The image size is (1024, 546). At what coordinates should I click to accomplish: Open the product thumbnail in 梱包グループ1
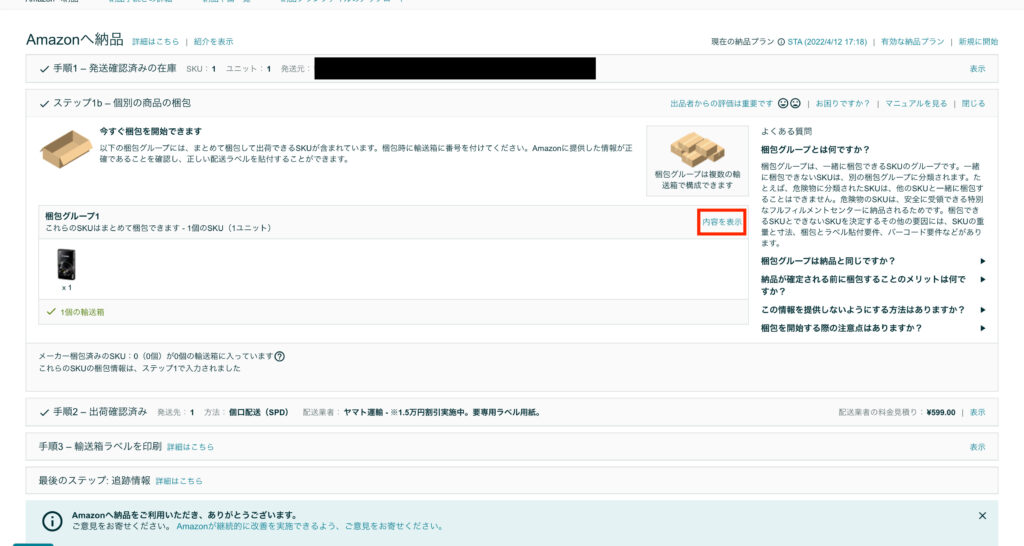tap(66, 265)
